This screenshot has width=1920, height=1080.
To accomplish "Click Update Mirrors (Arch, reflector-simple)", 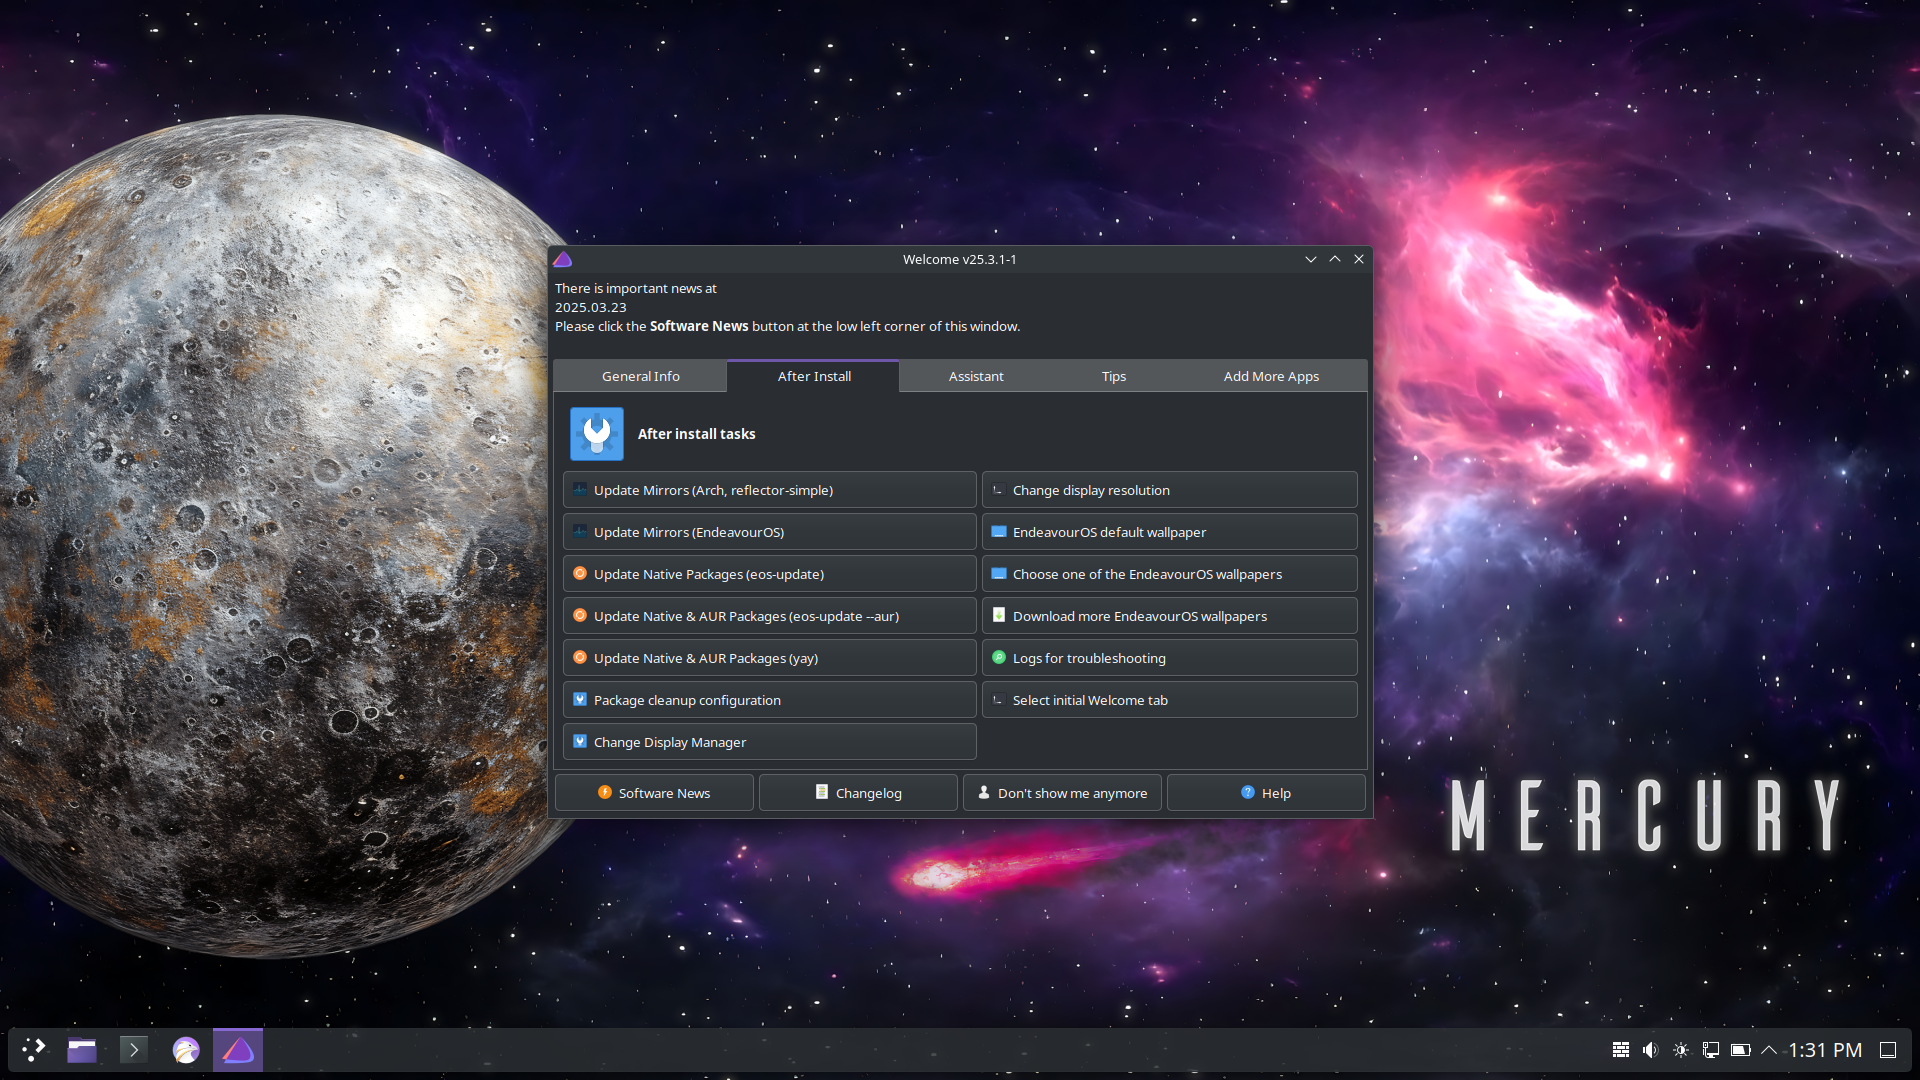I will 769,490.
